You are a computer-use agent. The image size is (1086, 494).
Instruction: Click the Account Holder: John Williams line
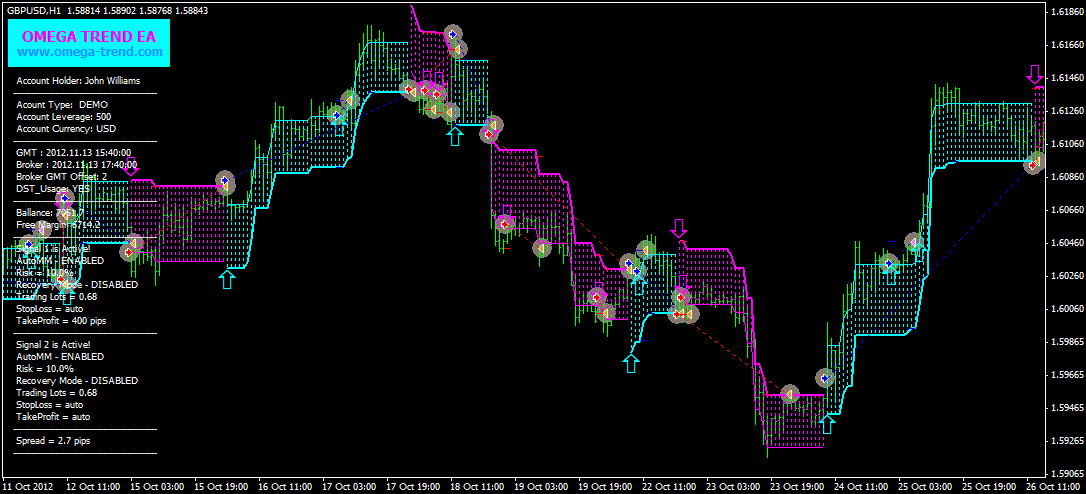tap(78, 81)
